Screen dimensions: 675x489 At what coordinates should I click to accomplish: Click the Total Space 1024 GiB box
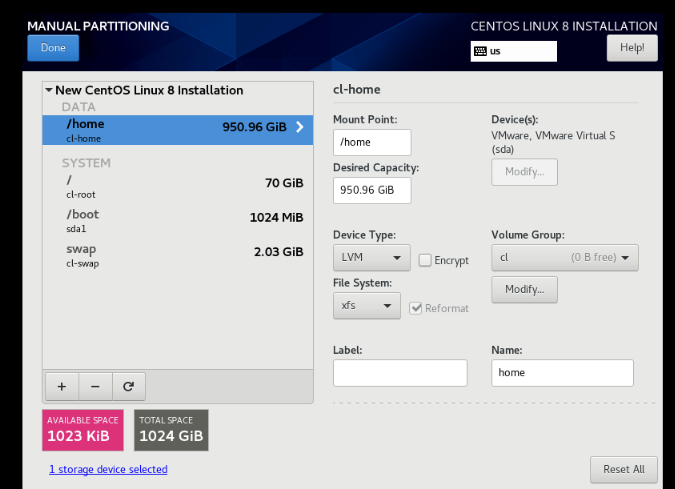171,430
